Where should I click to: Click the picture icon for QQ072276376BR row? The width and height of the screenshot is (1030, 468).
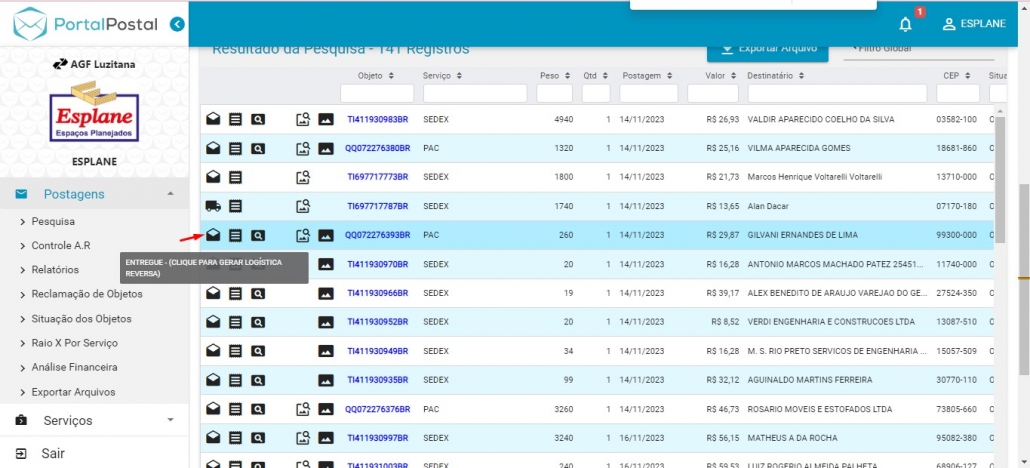tap(326, 410)
